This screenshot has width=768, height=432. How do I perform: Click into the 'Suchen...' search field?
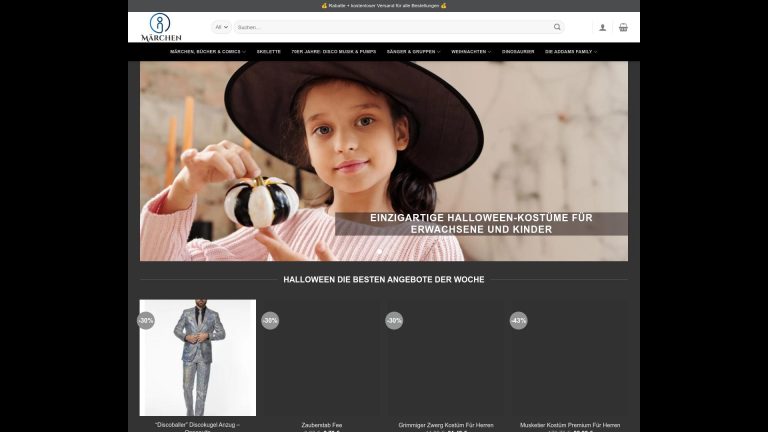click(390, 27)
